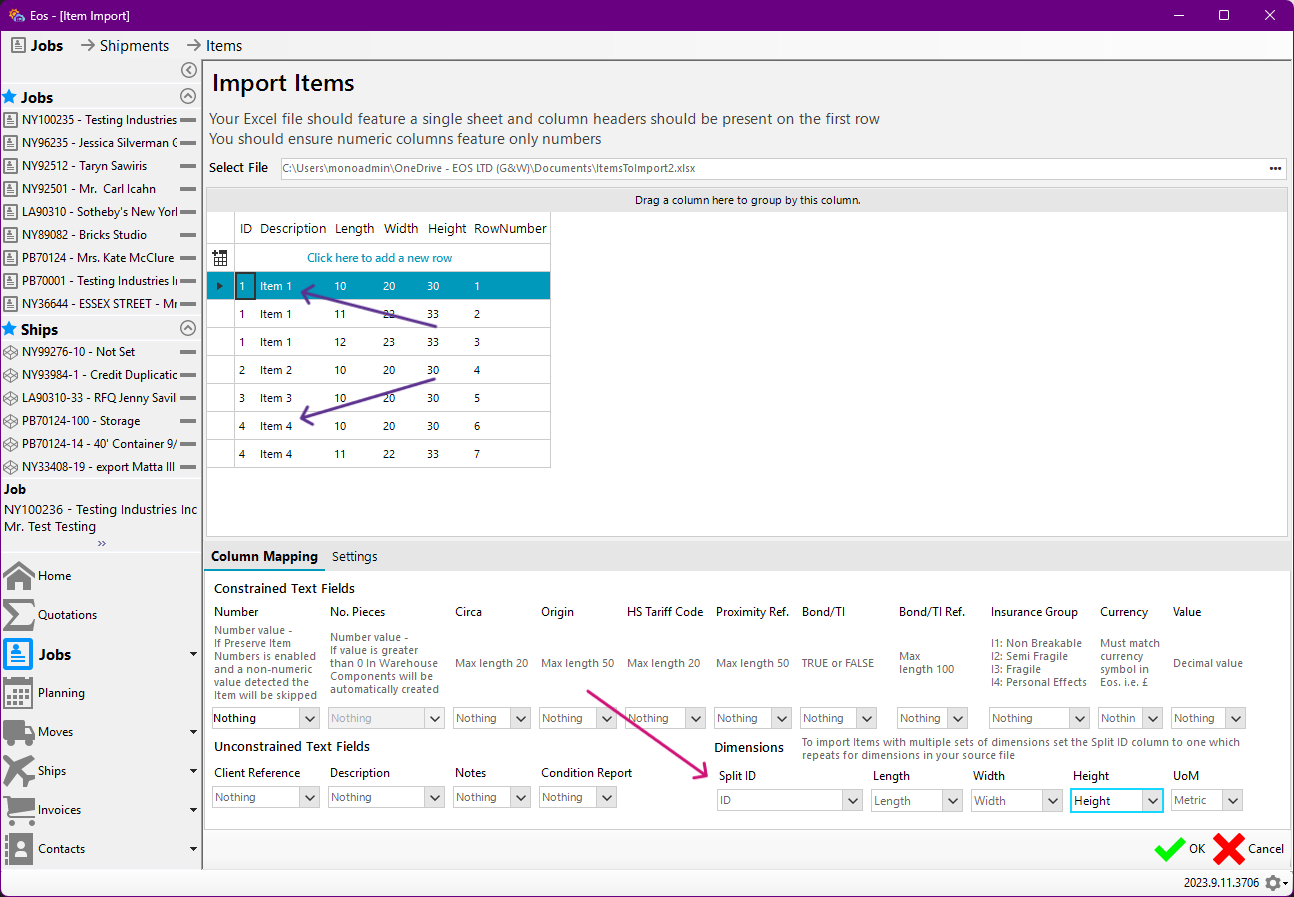This screenshot has height=897, width=1294.
Task: Collapse the left navigation panel arrow
Action: tap(188, 70)
